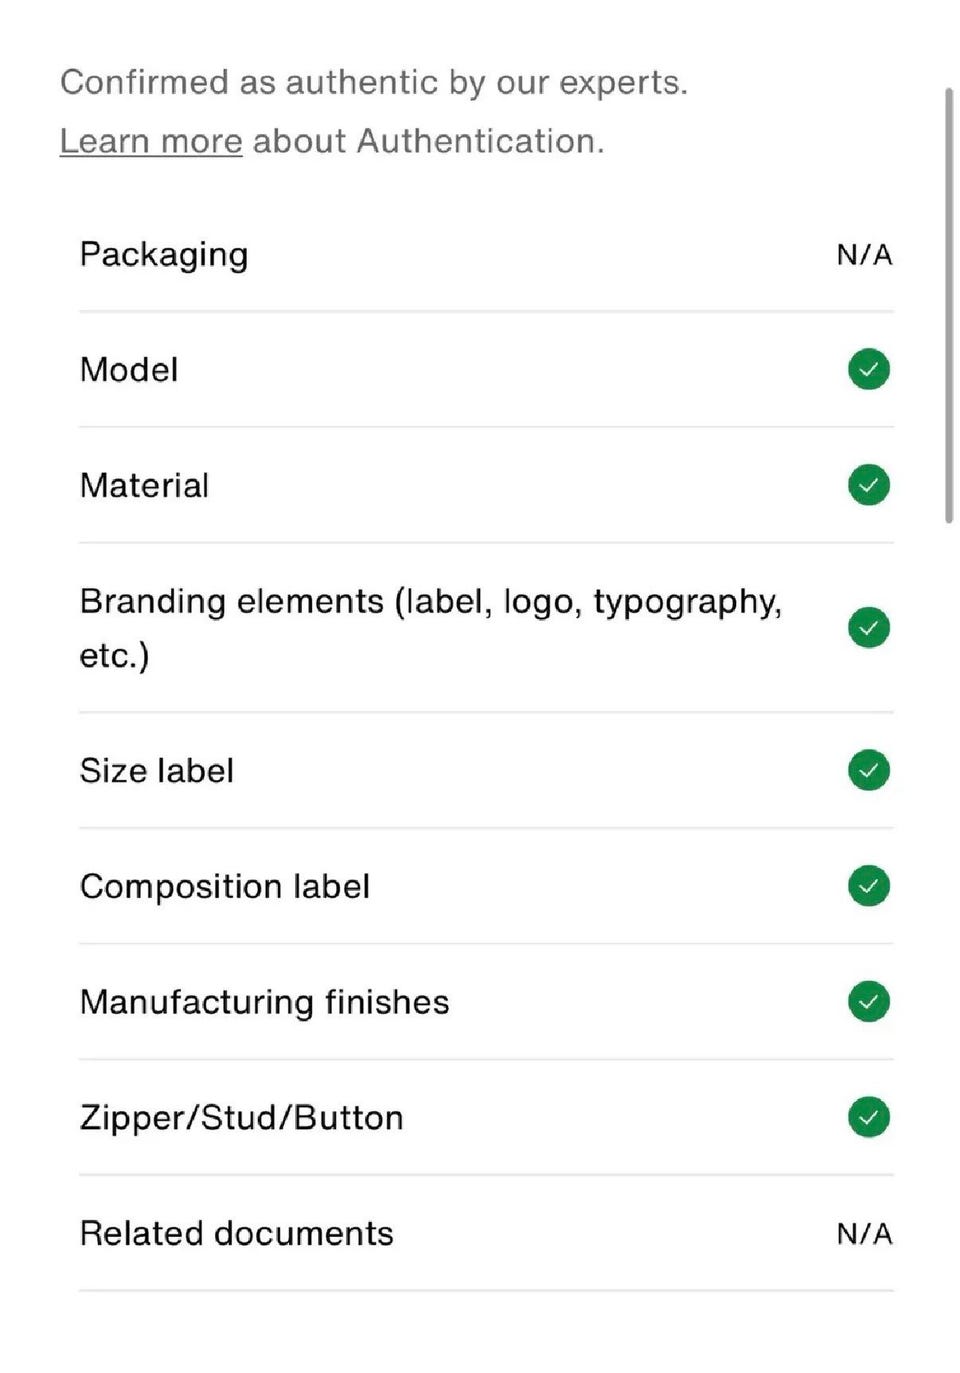Click the N/A value for Packaging
960x1373 pixels.
click(x=864, y=255)
